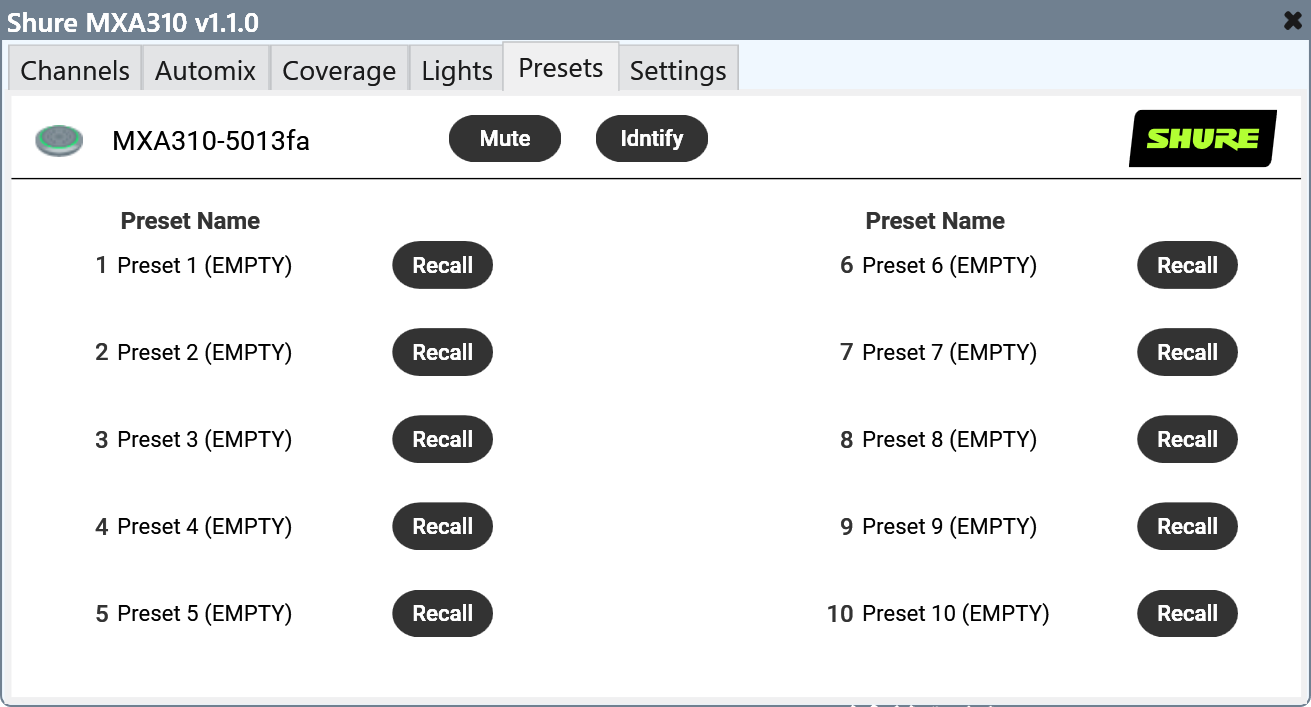Recall Preset 7
This screenshot has height=707, width=1311.
[1188, 352]
